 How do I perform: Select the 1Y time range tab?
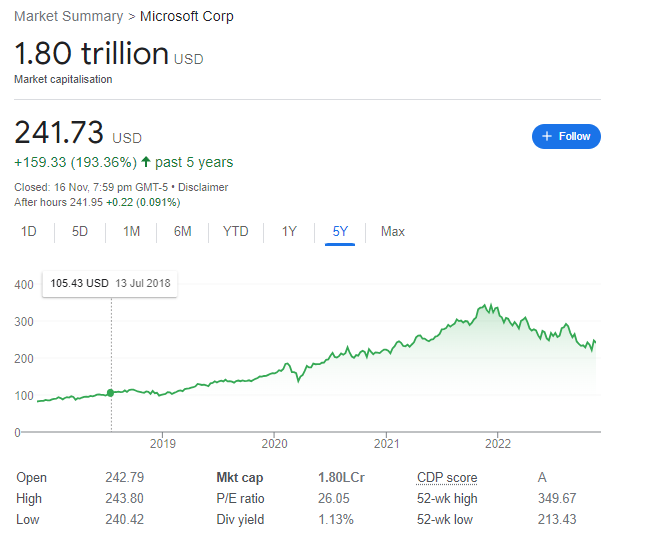coord(289,232)
